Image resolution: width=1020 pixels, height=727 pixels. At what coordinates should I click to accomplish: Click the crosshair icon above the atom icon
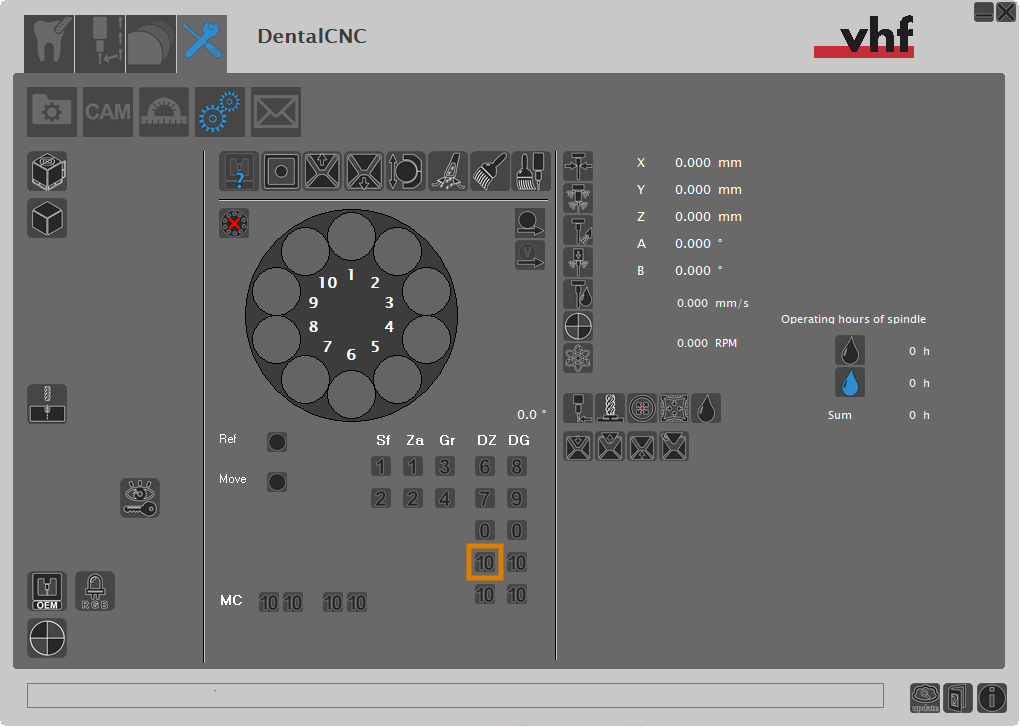pyautogui.click(x=578, y=326)
